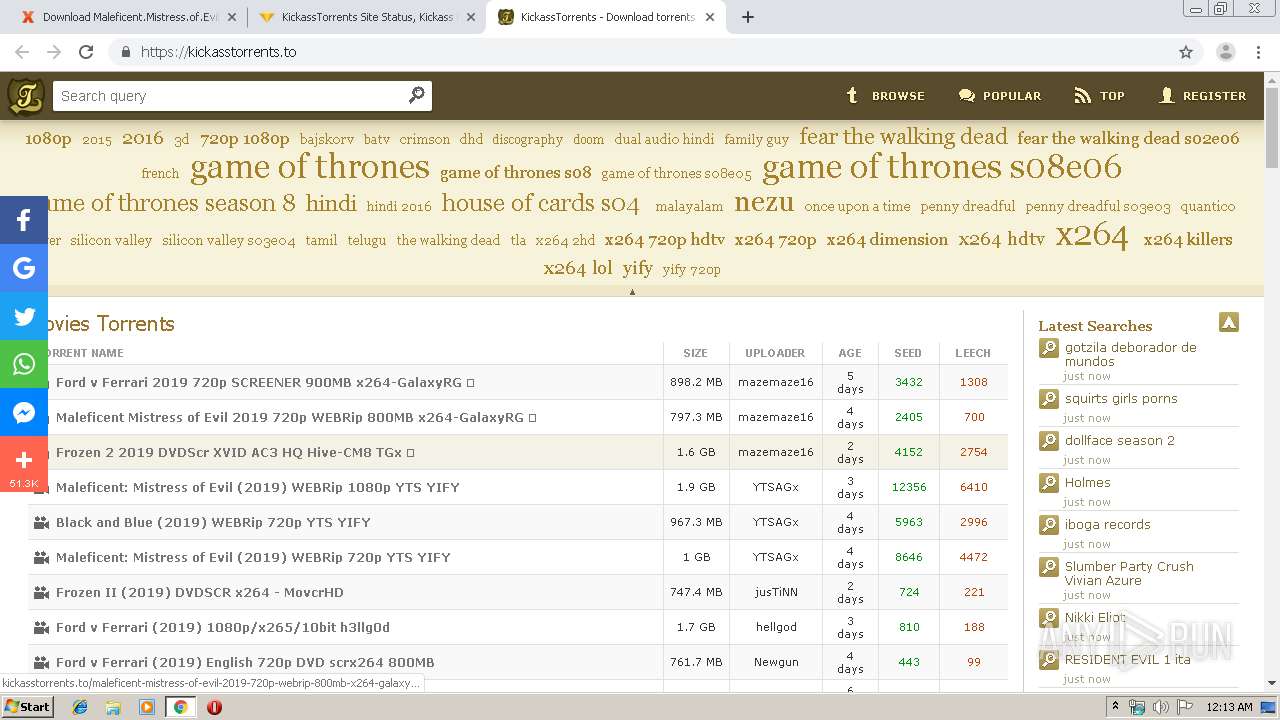
Task: Open Windows Explorer folder in taskbar
Action: [113, 707]
